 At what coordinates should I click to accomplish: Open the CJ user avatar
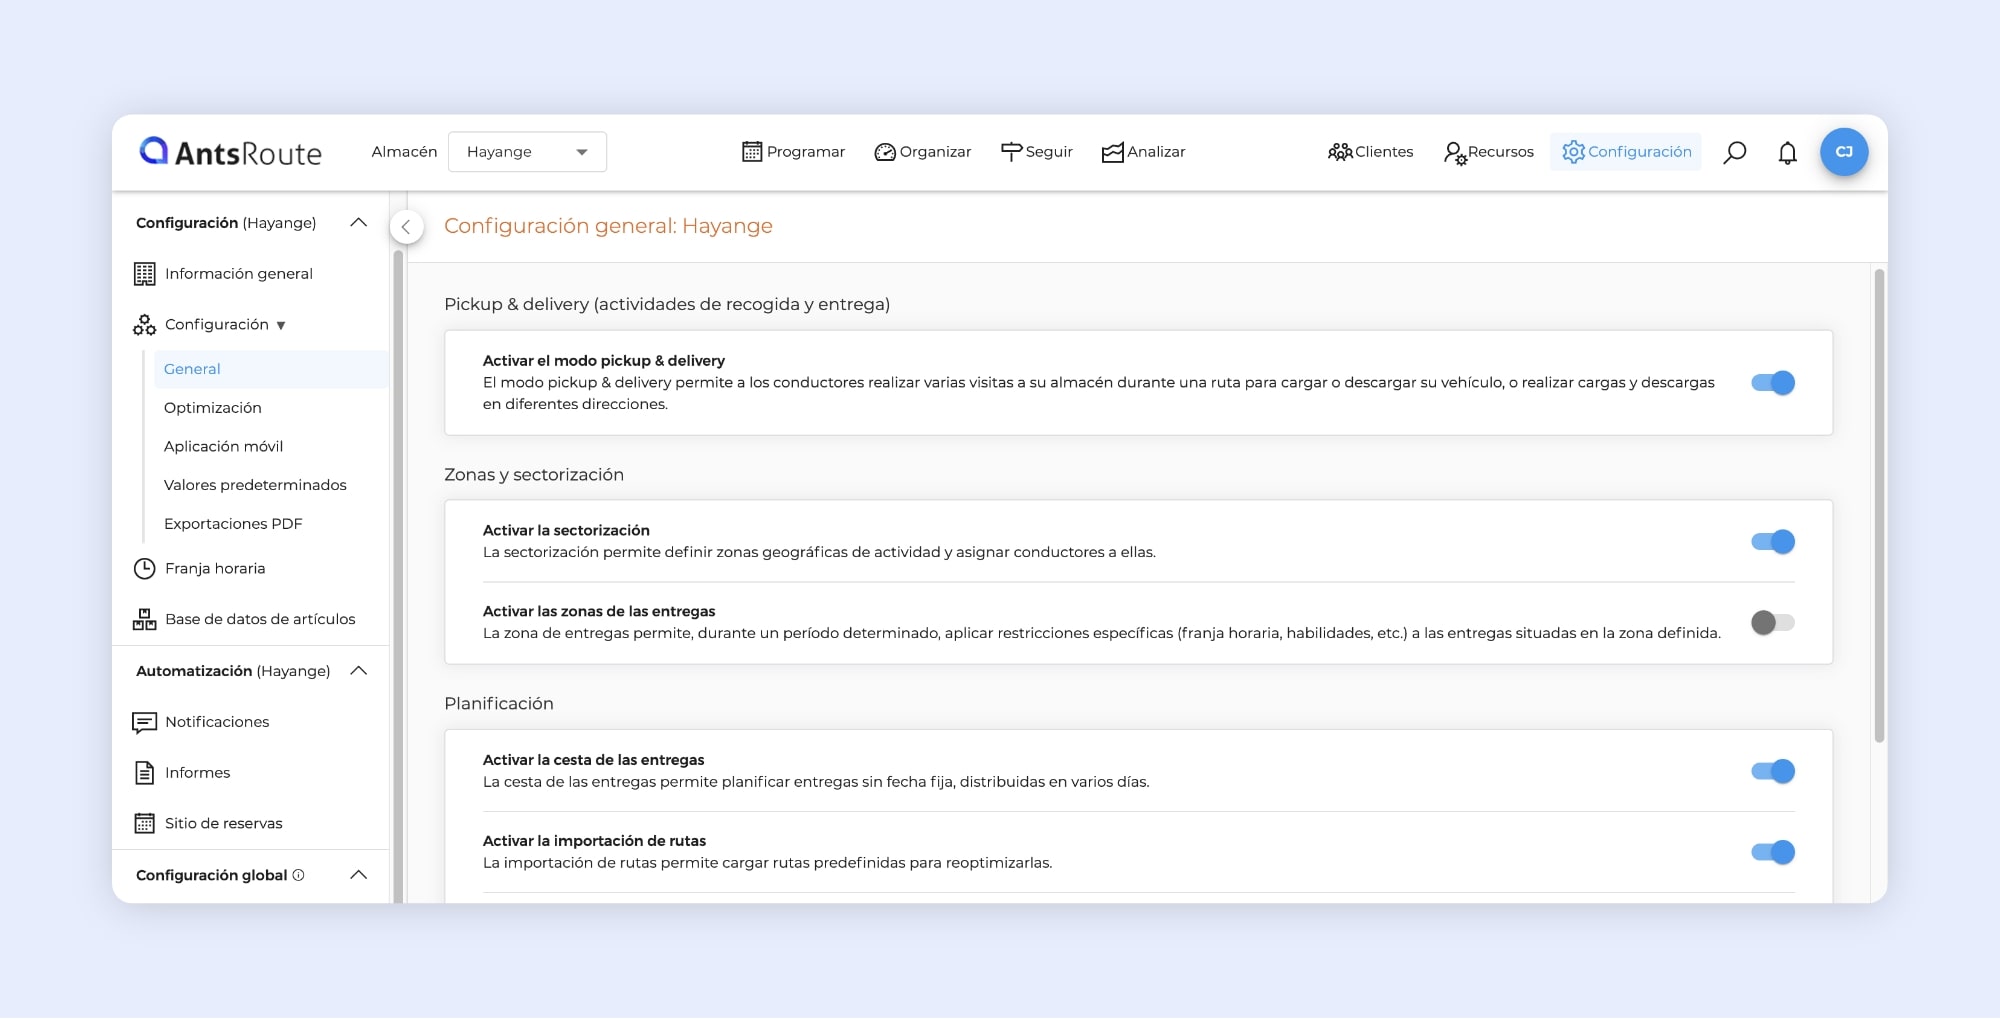point(1844,152)
